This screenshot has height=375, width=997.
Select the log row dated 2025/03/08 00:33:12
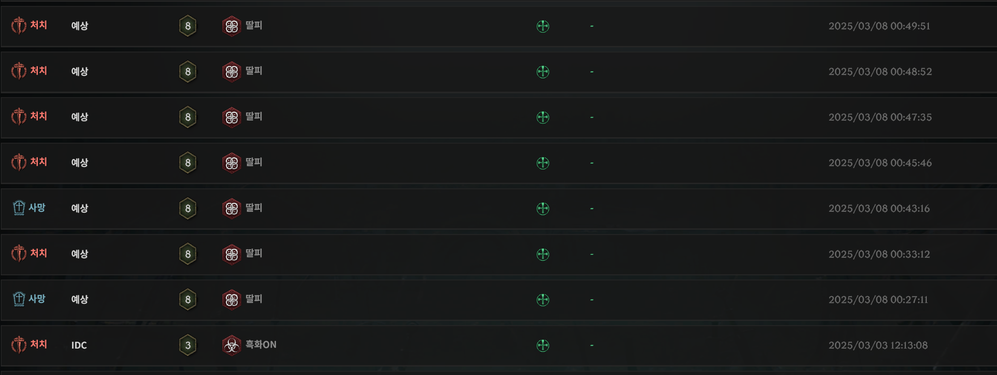tap(498, 254)
